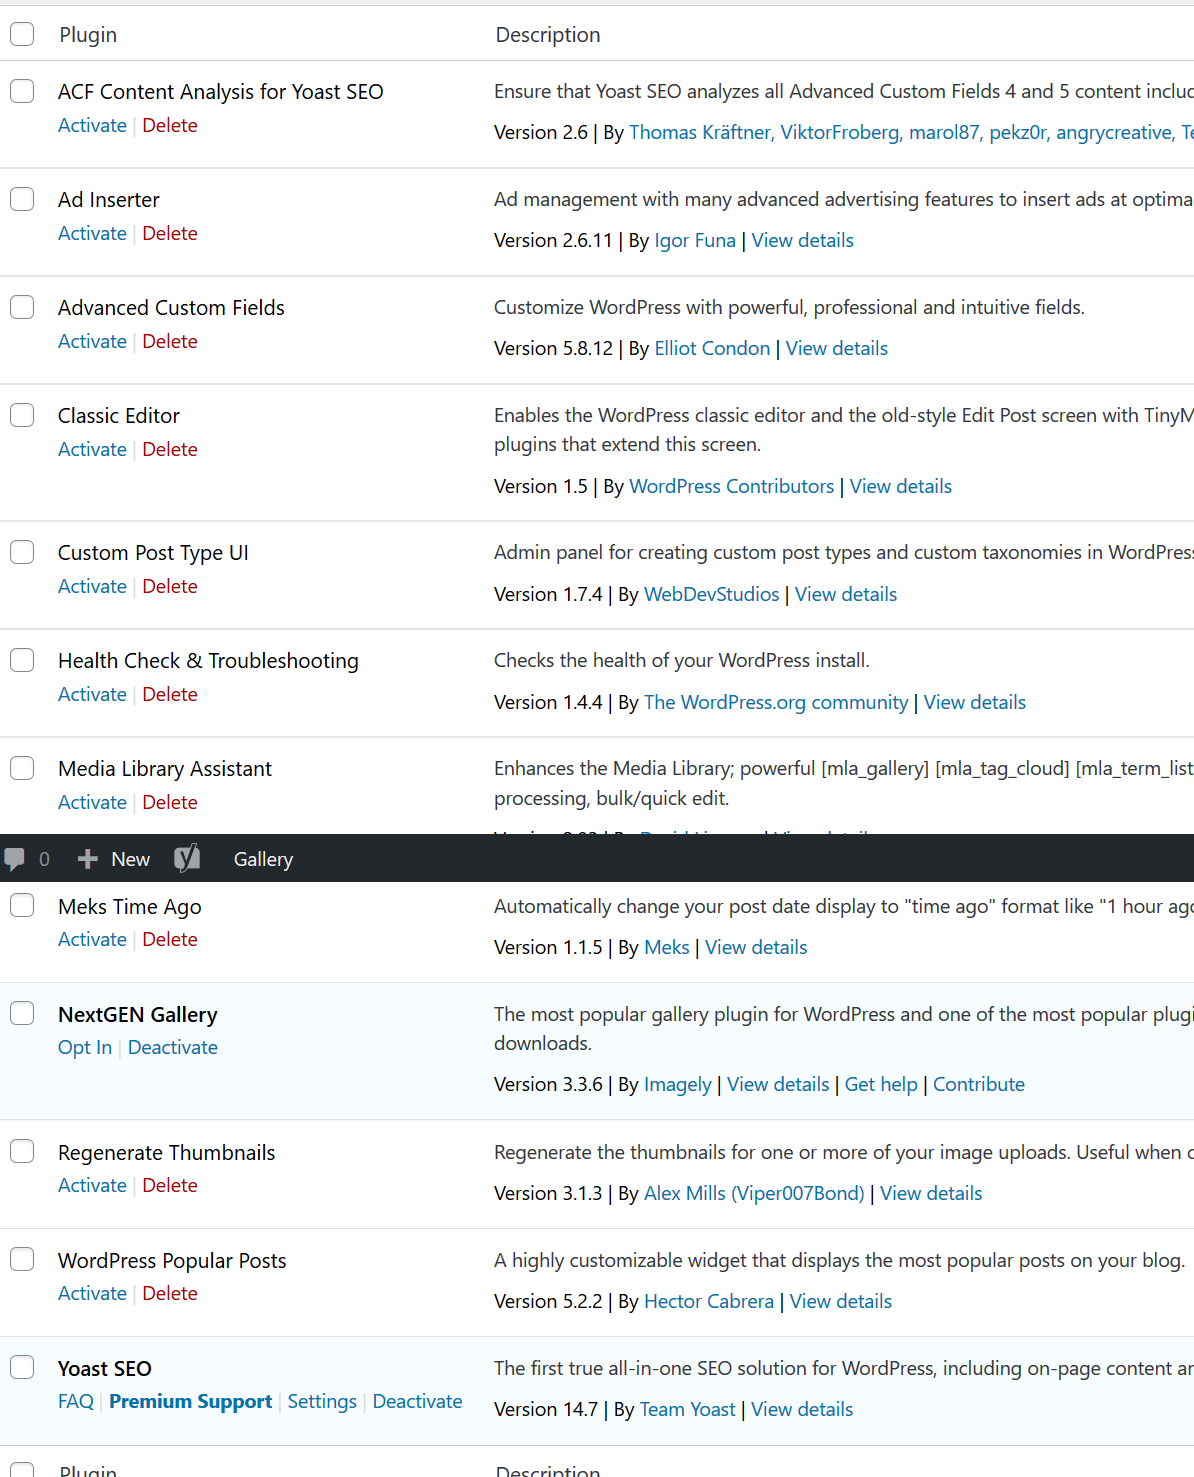Select the Advanced Custom Fields checkbox

[x=22, y=307]
